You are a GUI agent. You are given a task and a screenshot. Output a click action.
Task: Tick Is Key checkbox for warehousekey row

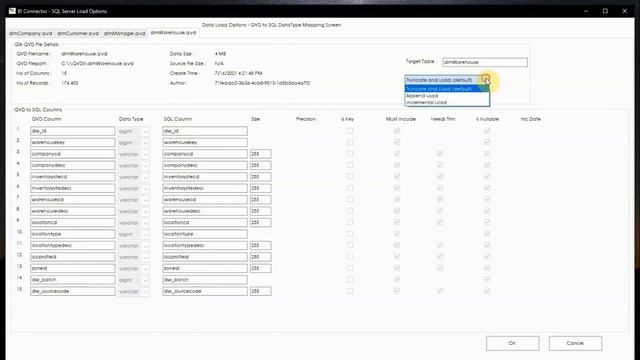click(350, 142)
